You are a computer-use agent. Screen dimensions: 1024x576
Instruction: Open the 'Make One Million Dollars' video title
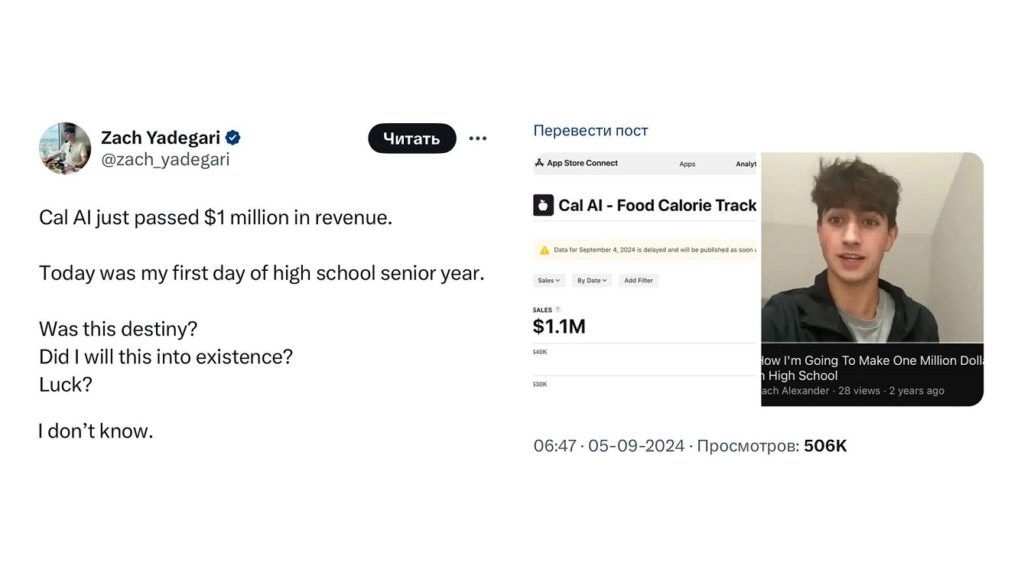872,368
